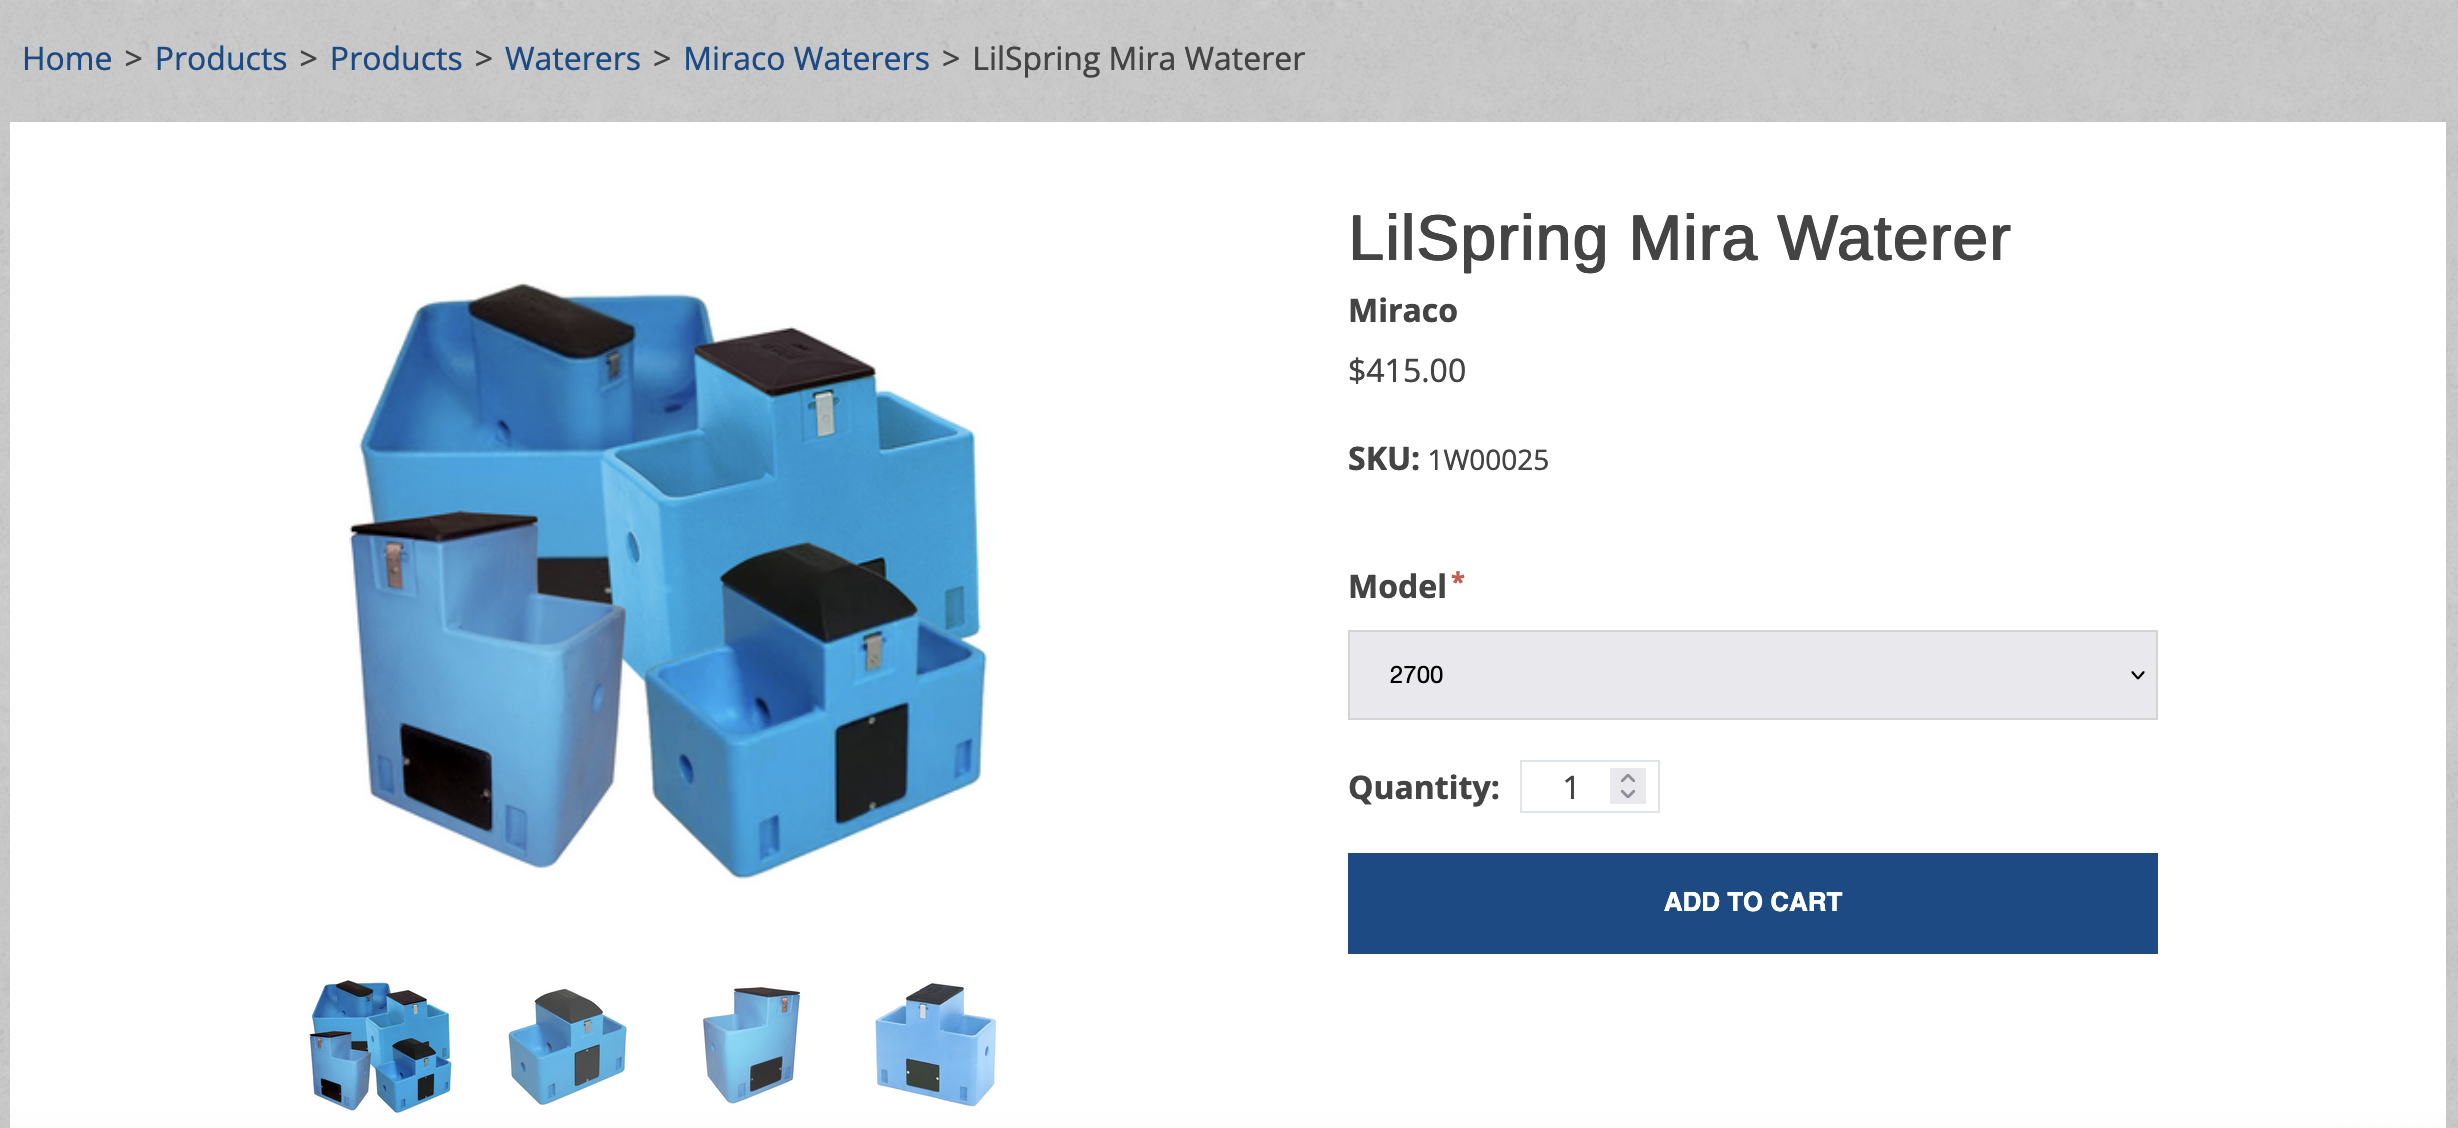Decrease quantity using the down arrow
Viewport: 2458px width, 1128px height.
pyautogui.click(x=1628, y=795)
